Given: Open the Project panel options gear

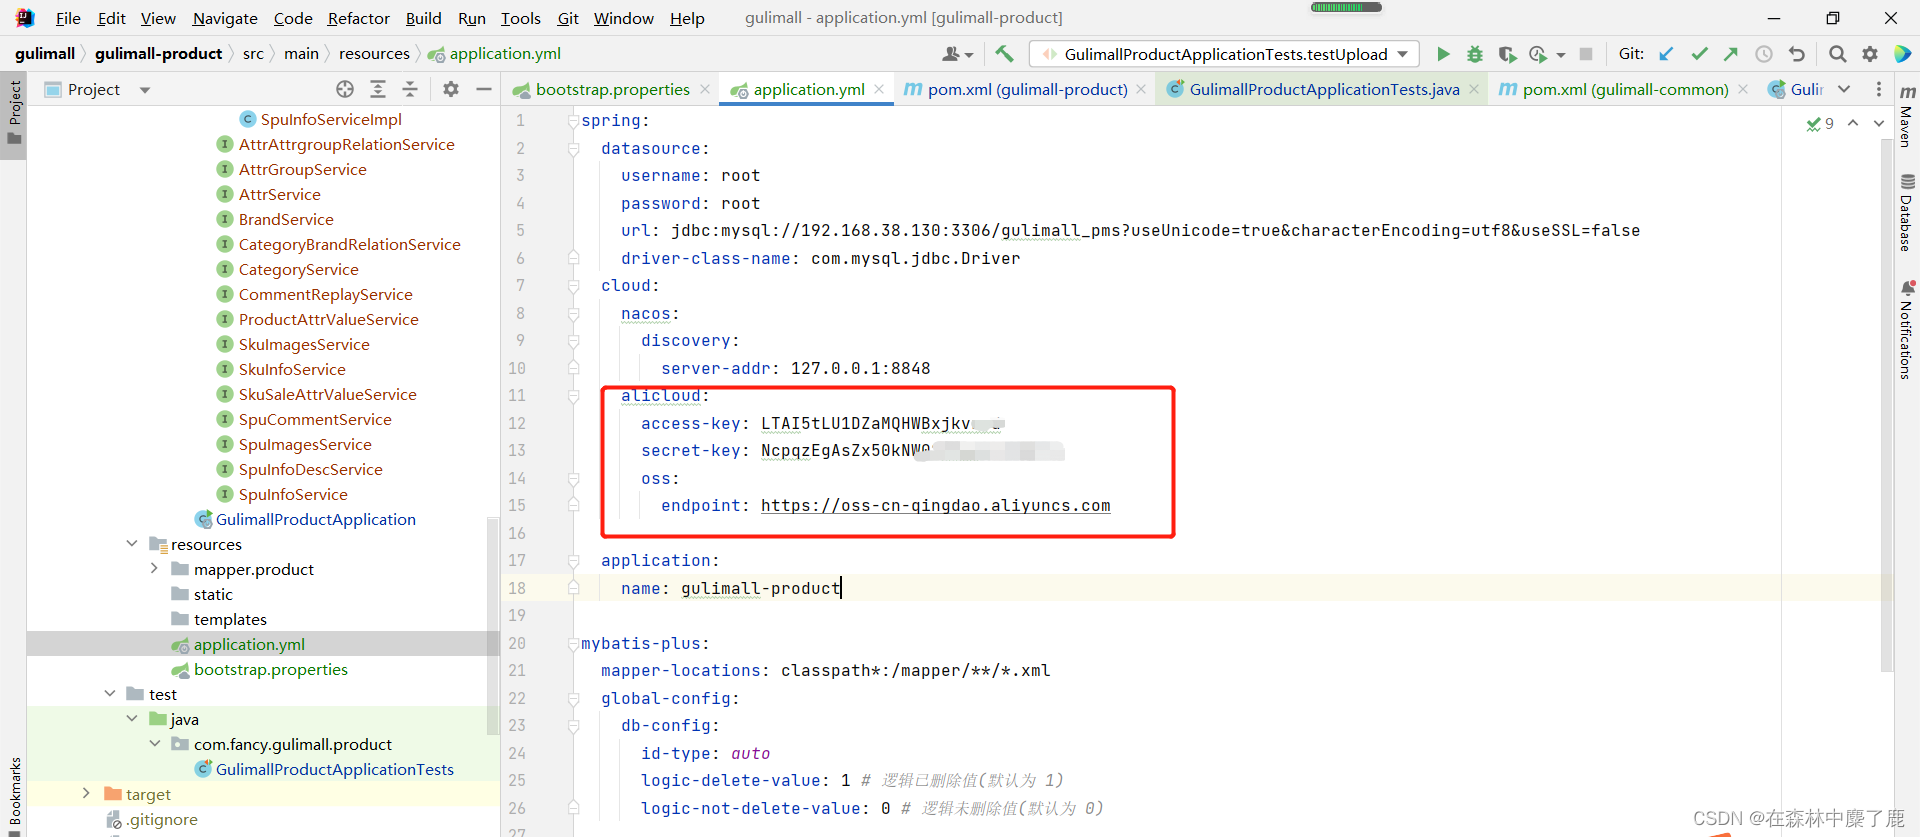Looking at the screenshot, I should [451, 89].
